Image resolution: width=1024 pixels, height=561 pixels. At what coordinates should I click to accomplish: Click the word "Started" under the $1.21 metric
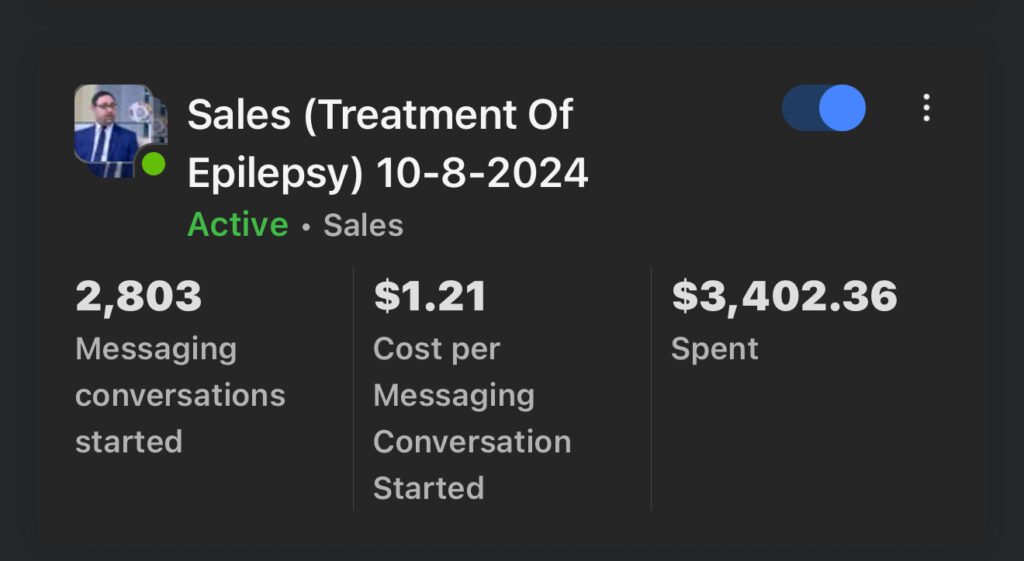[428, 488]
